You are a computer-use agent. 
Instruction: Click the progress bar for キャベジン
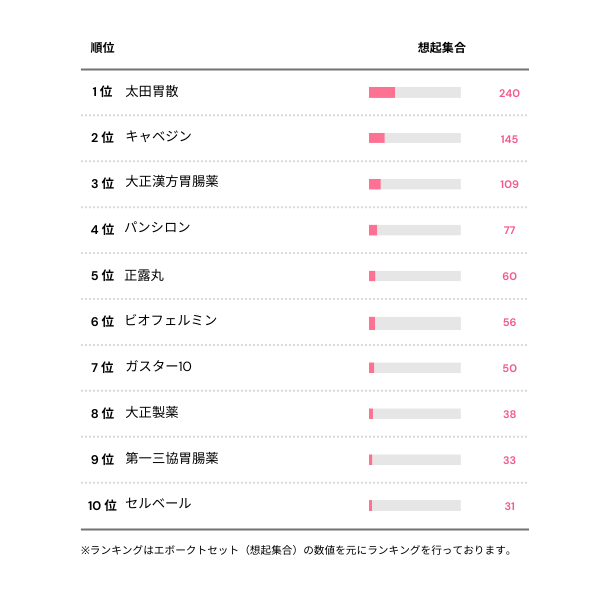[x=414, y=138]
